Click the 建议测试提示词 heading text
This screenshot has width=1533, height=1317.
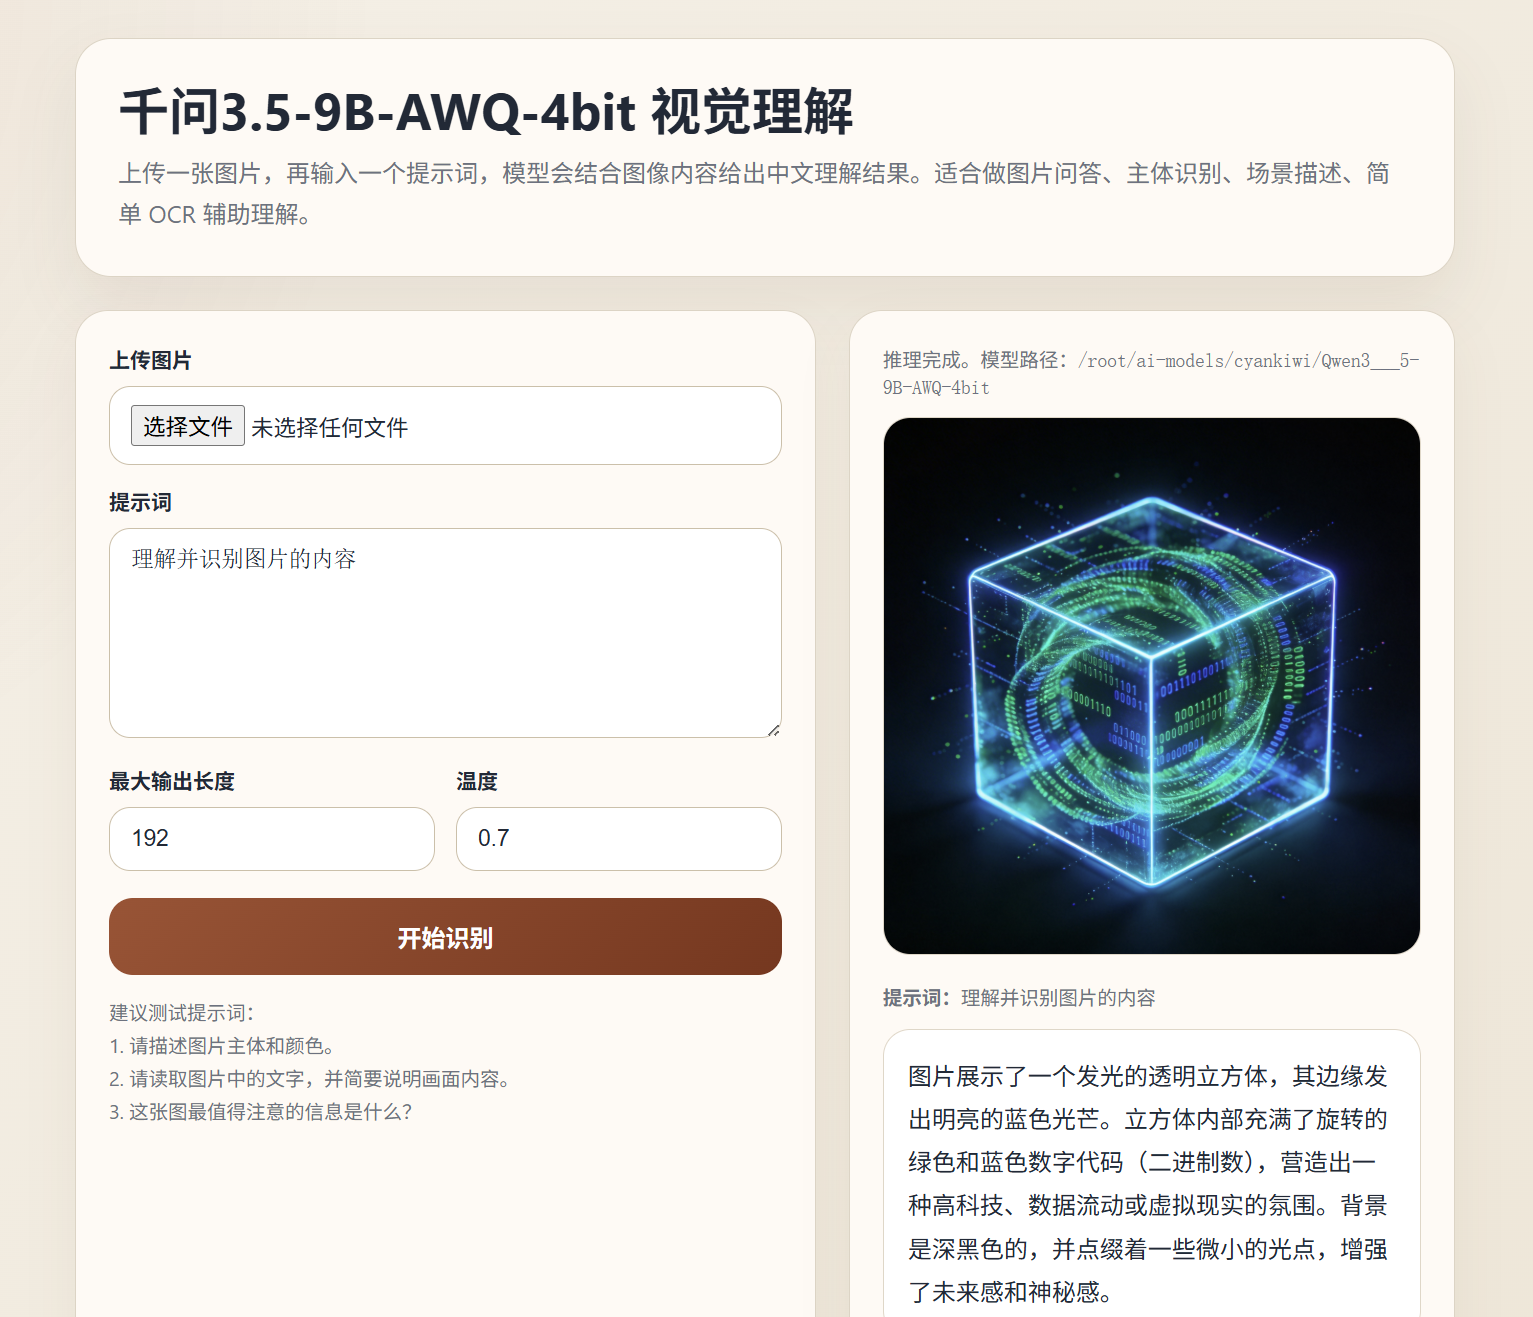point(182,1013)
